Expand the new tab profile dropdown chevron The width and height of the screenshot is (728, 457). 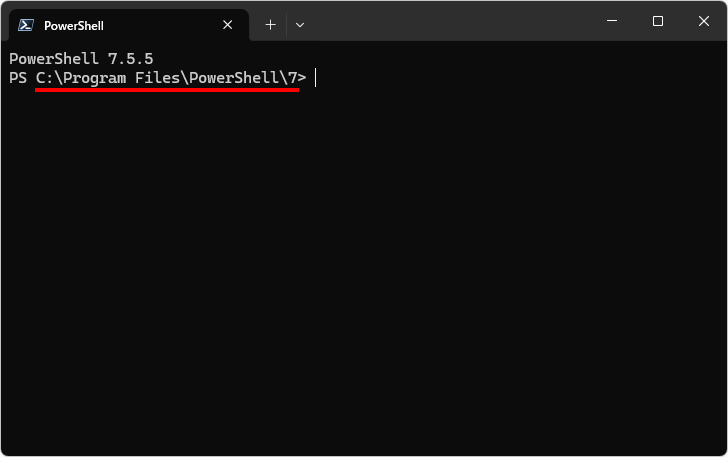[299, 25]
